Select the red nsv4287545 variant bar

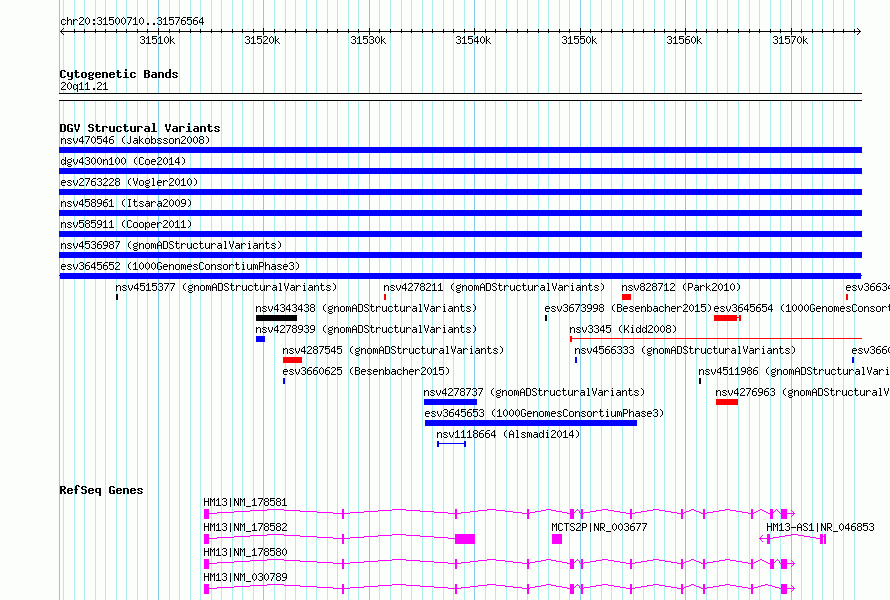(x=292, y=360)
